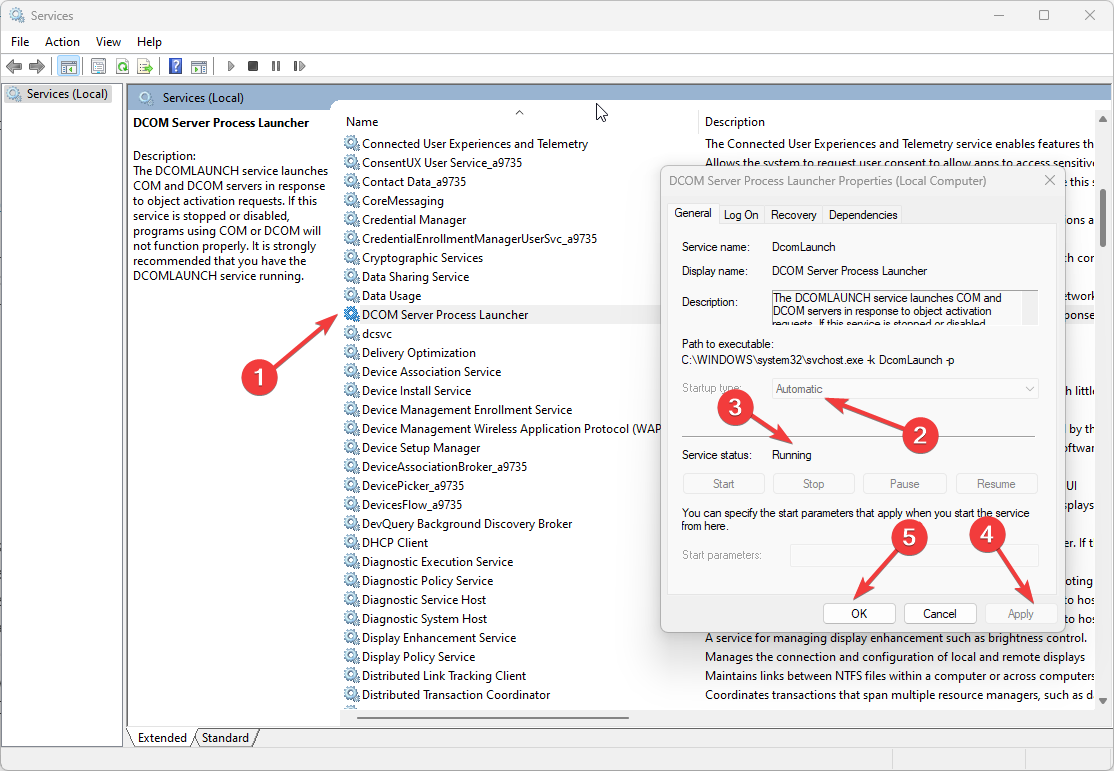The image size is (1114, 771).
Task: Click the gear icon beside Cryptographic Services
Action: (352, 257)
